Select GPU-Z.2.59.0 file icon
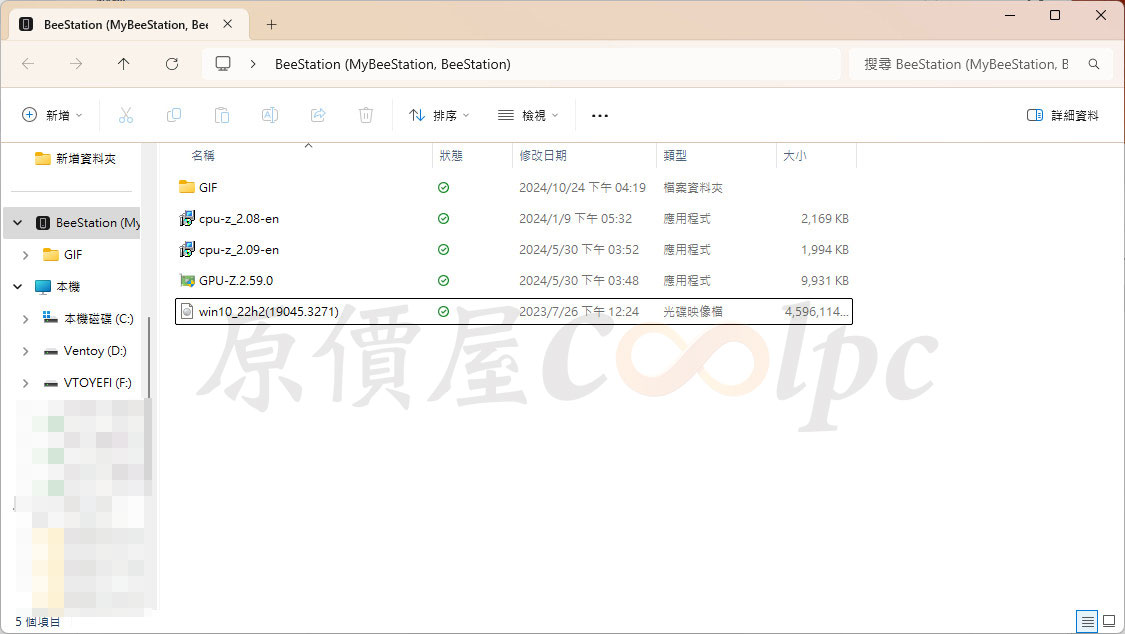This screenshot has height=634, width=1125. click(x=187, y=280)
